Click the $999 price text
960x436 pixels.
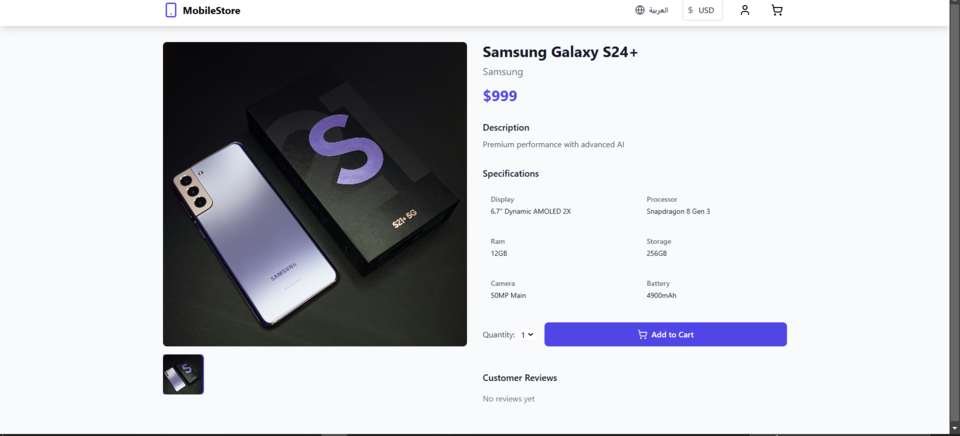(x=500, y=96)
